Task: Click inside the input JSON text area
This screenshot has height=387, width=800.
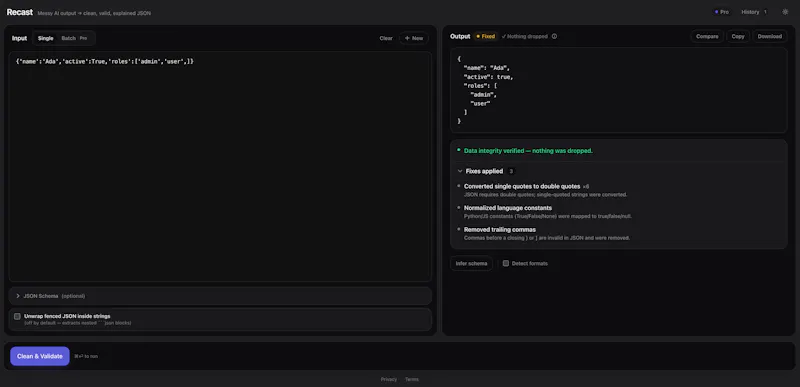Action: click(x=220, y=166)
